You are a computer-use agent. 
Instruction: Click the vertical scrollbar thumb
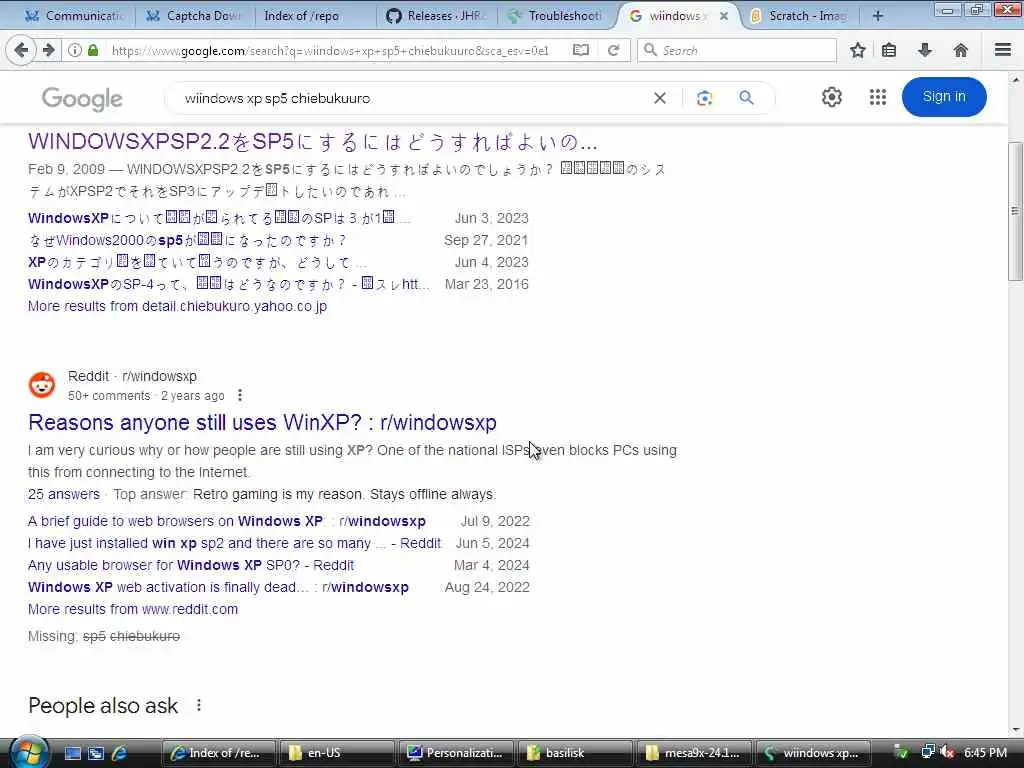coord(1015,211)
